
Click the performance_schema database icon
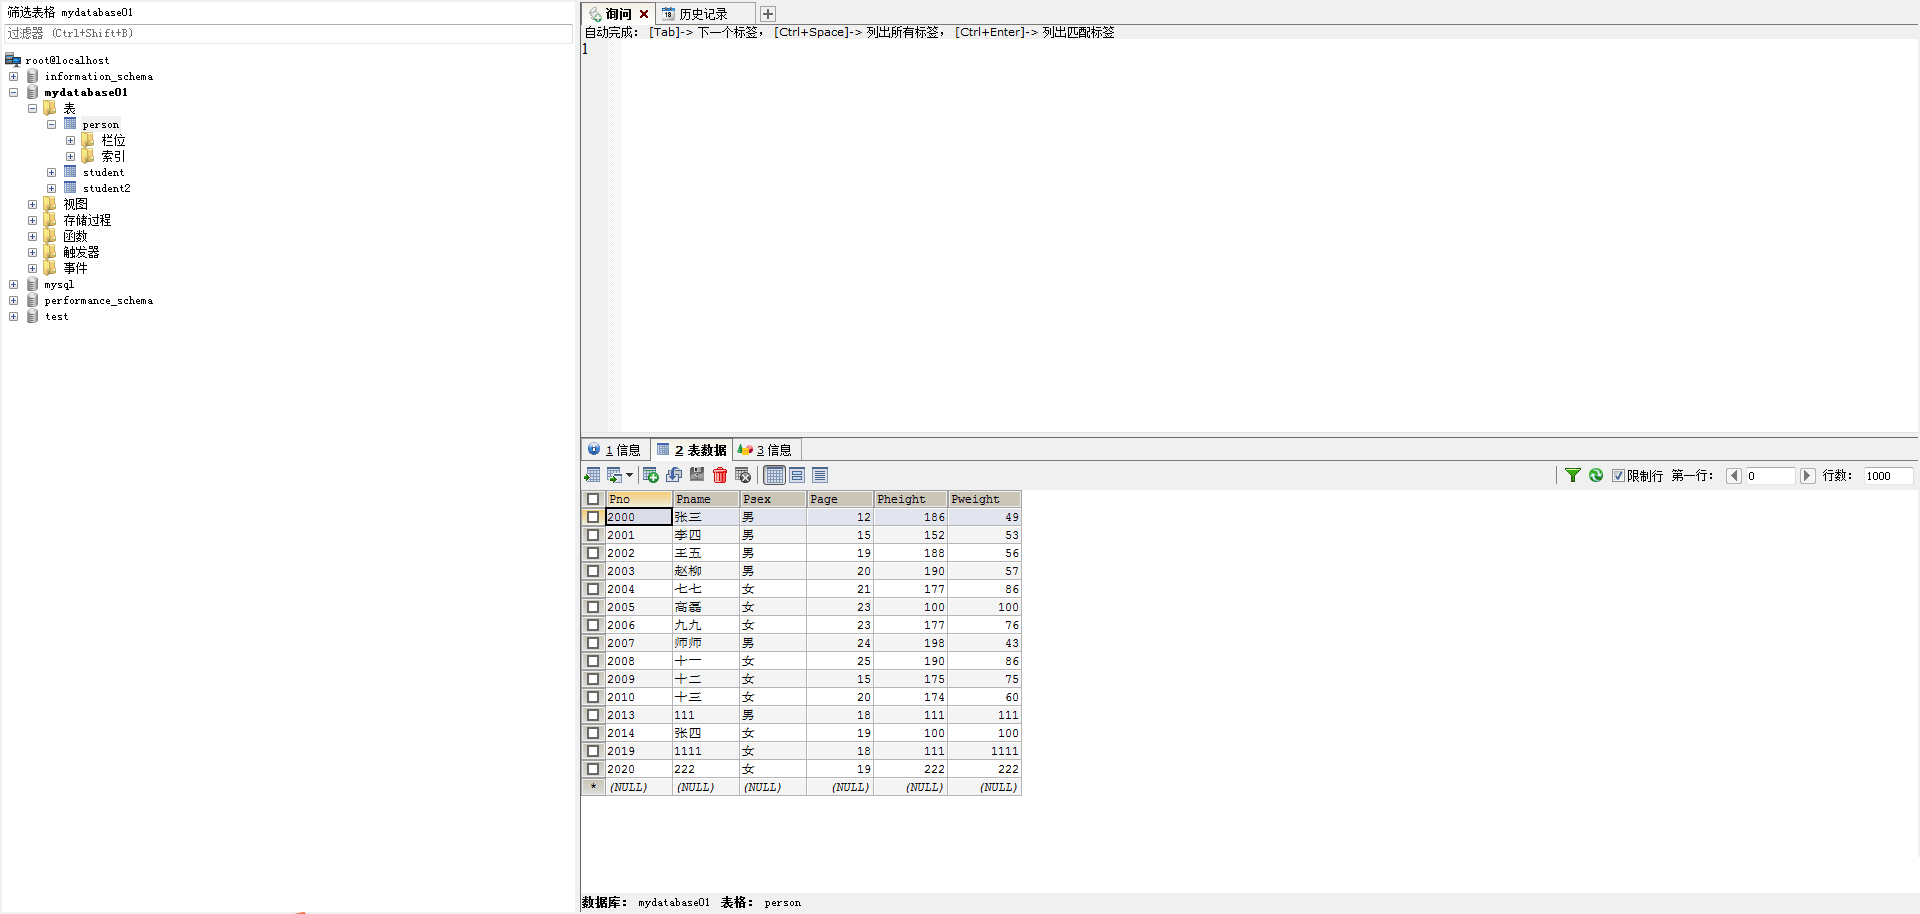pos(32,300)
